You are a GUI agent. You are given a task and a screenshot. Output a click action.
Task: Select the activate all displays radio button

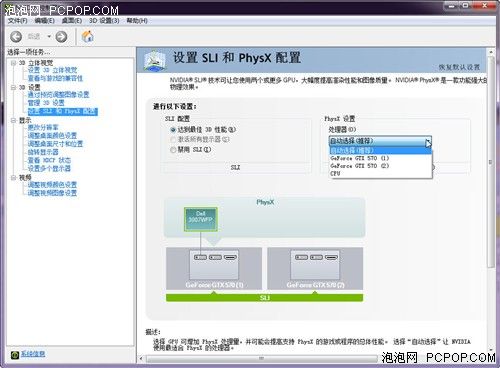click(173, 139)
